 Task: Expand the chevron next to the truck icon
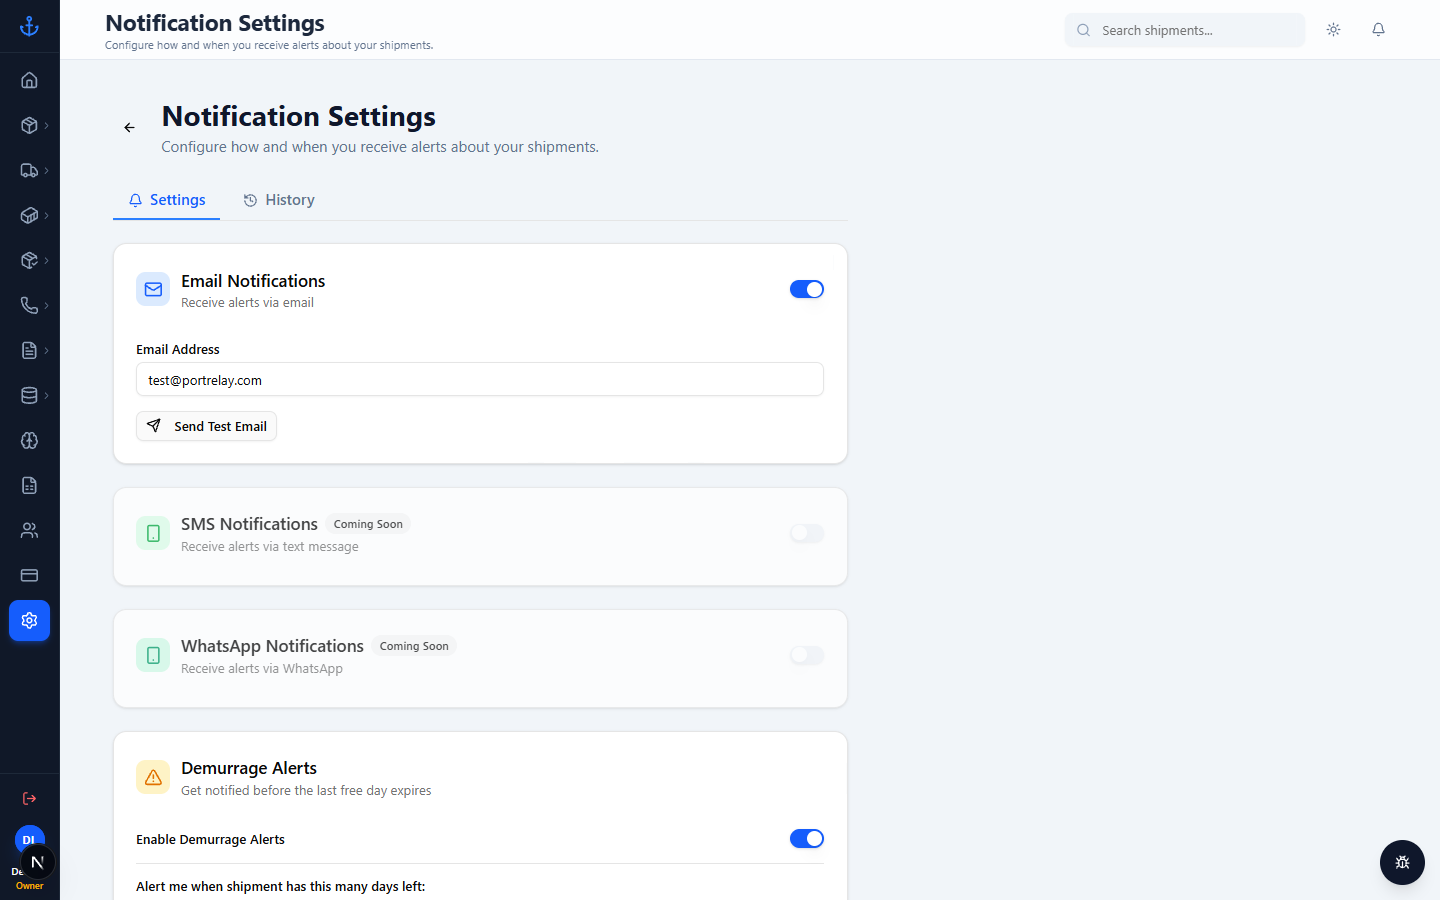click(x=46, y=170)
